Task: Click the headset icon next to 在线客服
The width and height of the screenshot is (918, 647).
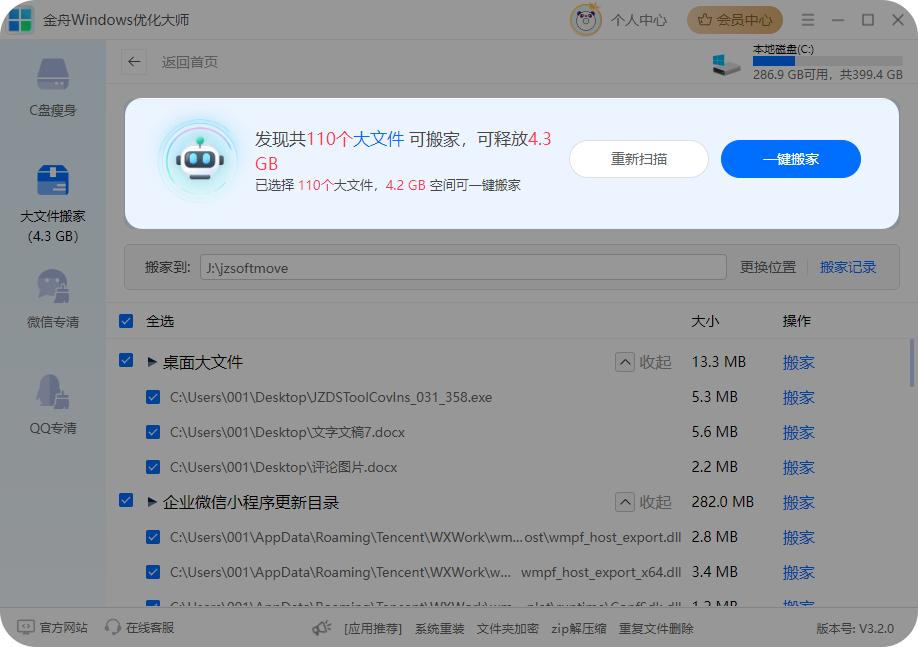Action: tap(112, 627)
